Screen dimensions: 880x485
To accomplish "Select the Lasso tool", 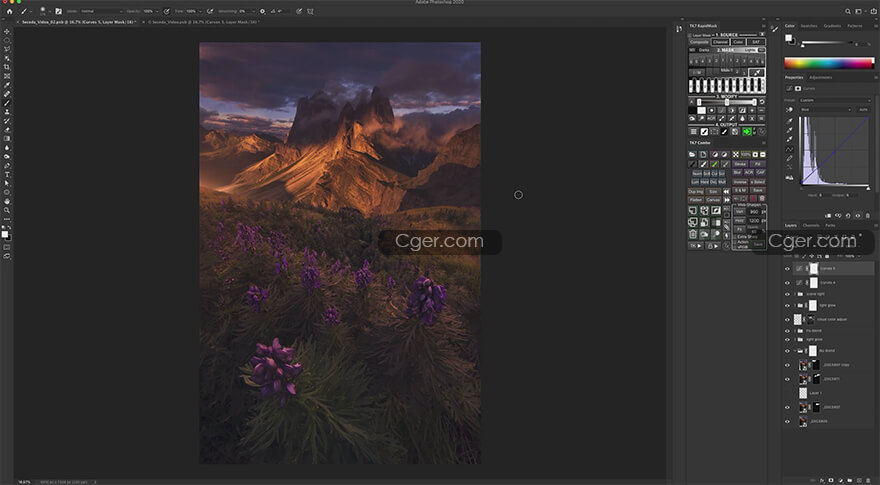I will coord(7,49).
